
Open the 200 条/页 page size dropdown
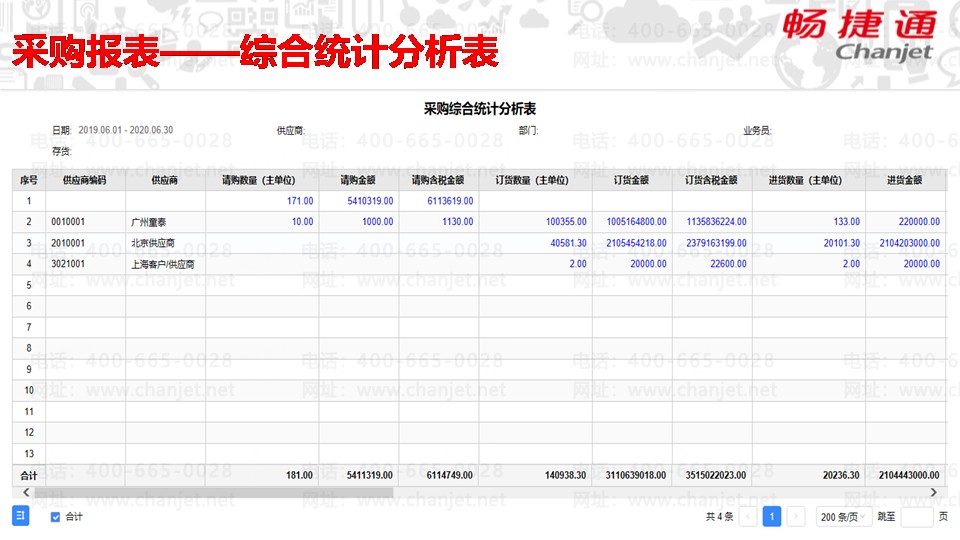pos(843,517)
